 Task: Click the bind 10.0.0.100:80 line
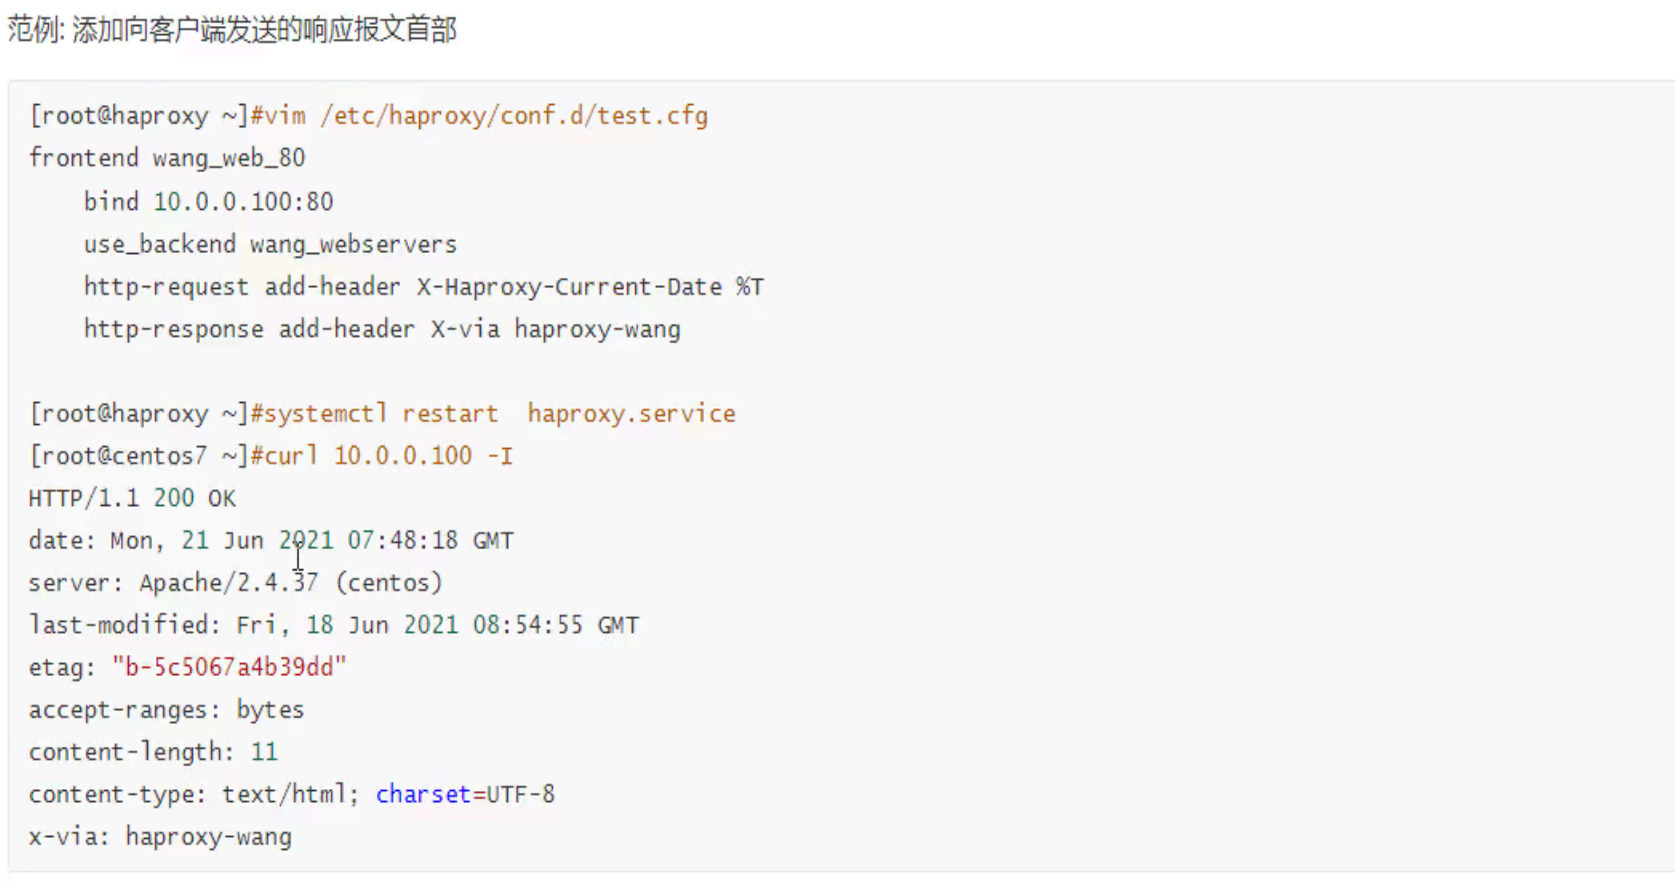tap(208, 202)
